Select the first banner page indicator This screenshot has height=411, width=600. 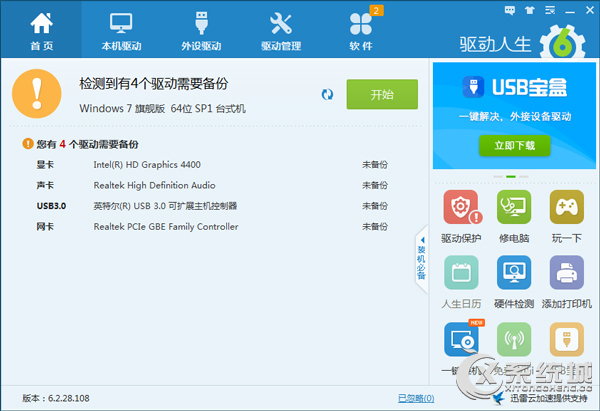click(x=498, y=177)
